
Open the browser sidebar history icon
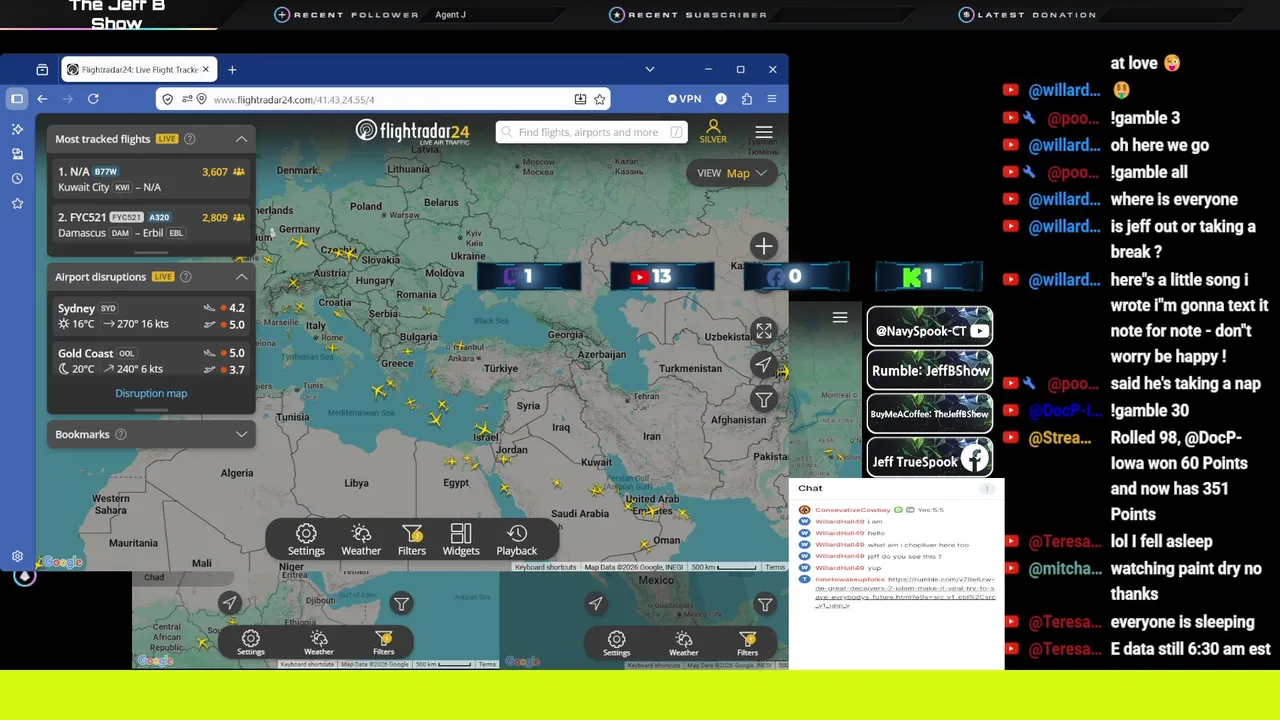click(17, 179)
